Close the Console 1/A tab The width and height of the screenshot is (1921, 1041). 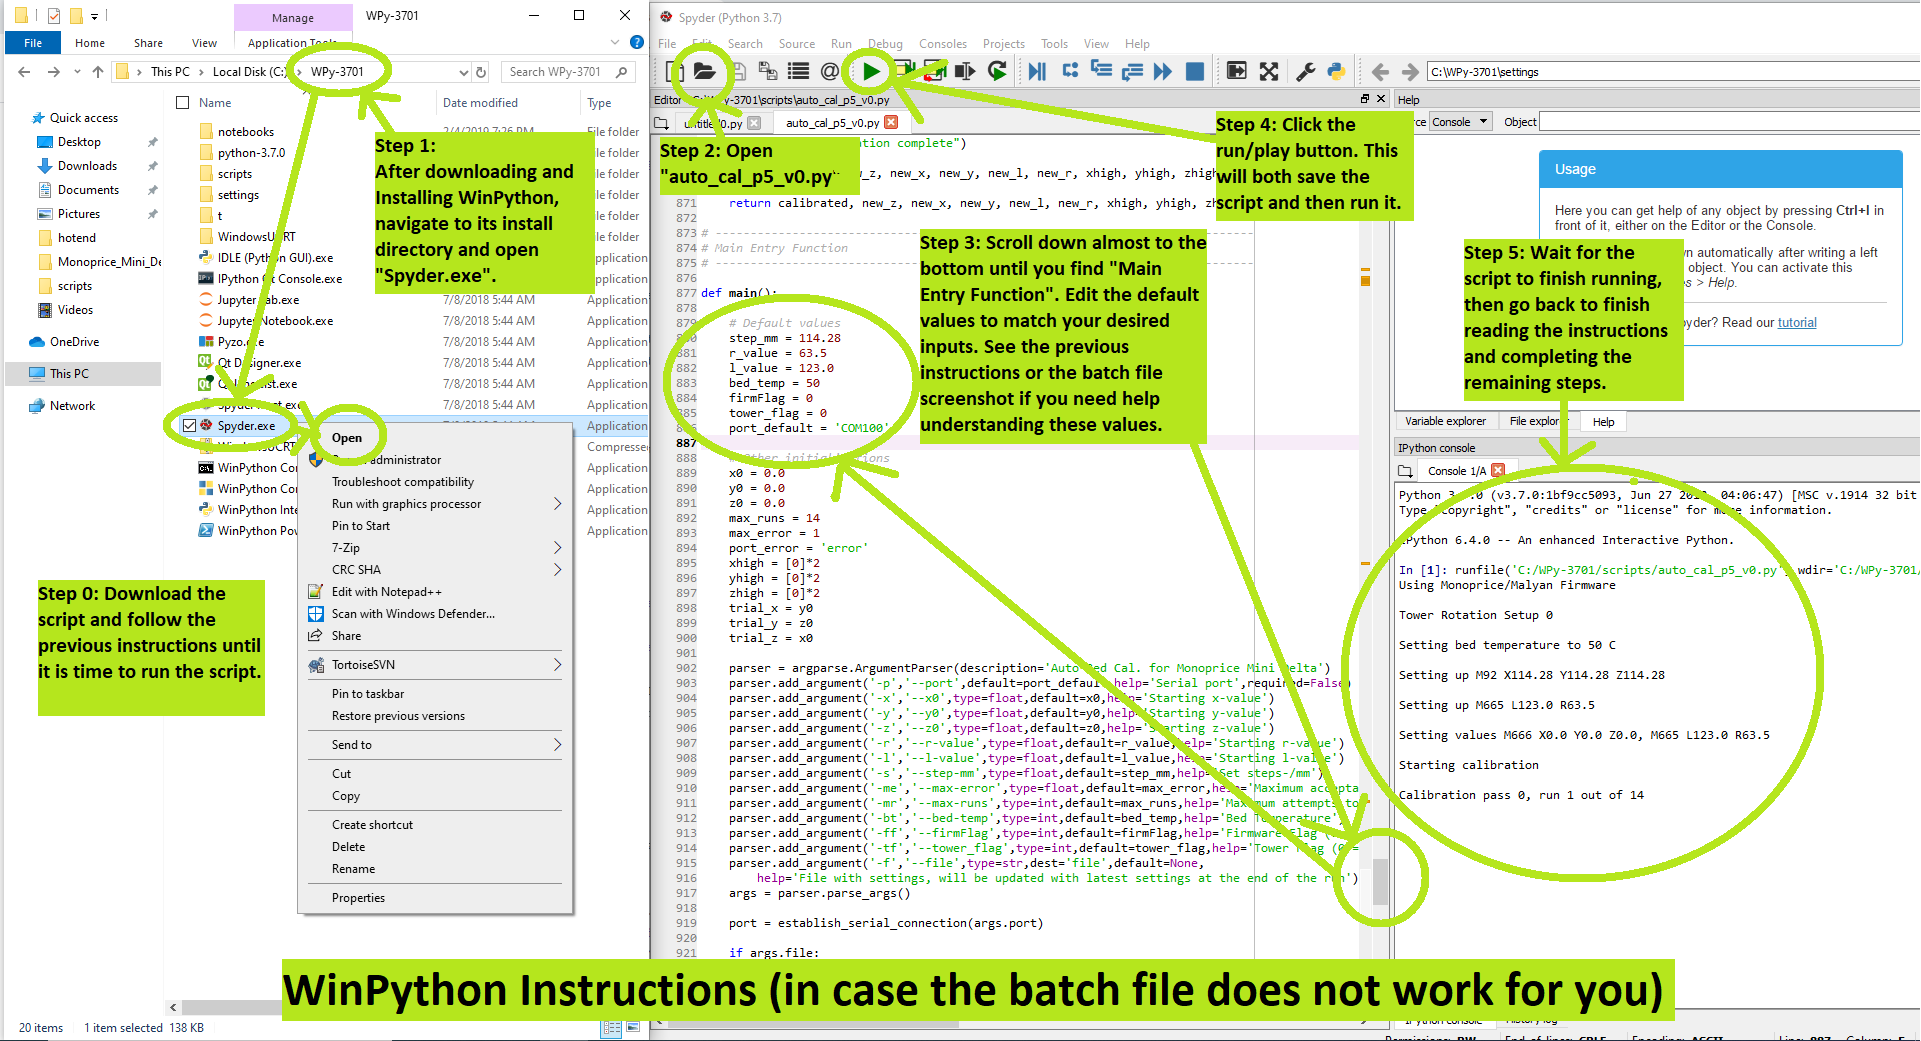tap(1498, 470)
